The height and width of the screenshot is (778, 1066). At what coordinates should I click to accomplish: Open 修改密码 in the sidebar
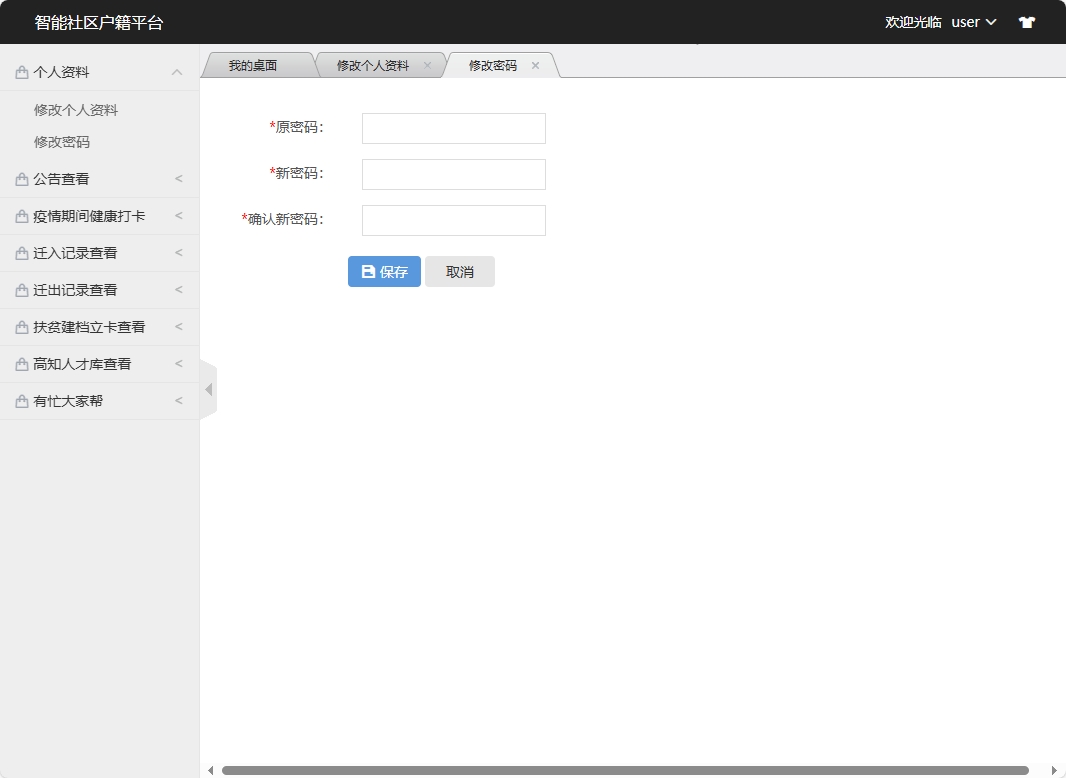pyautogui.click(x=62, y=142)
